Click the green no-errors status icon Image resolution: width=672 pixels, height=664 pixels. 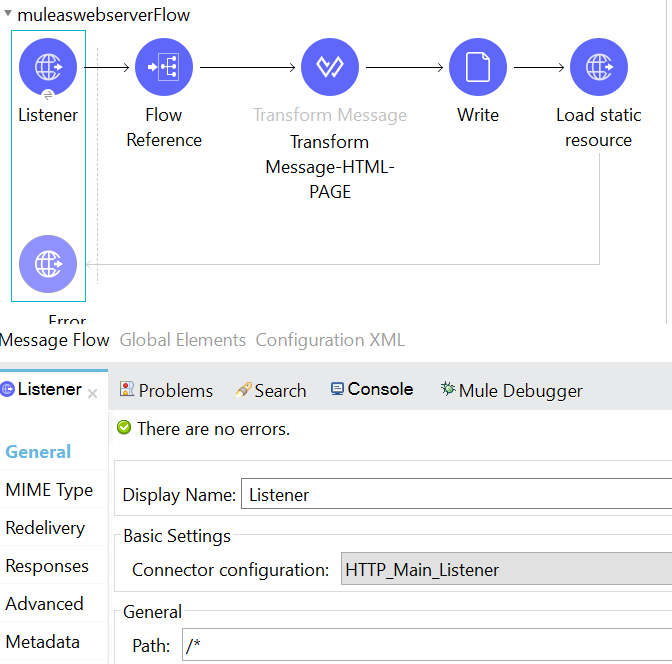[124, 428]
